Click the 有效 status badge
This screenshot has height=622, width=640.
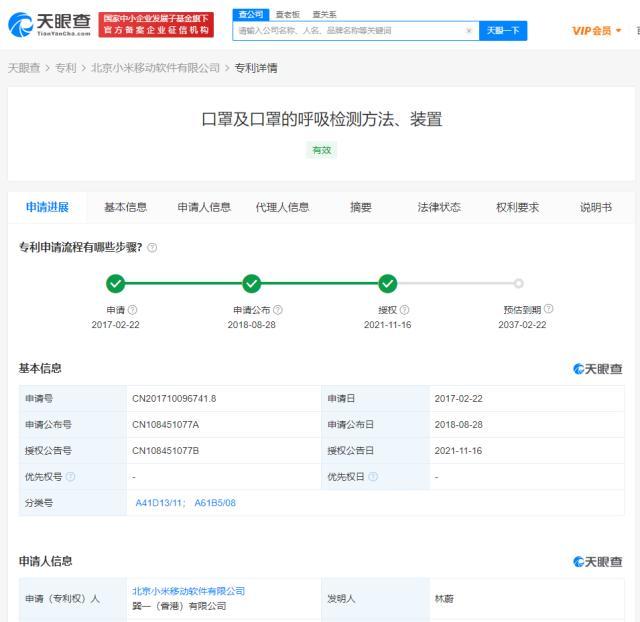(x=322, y=150)
